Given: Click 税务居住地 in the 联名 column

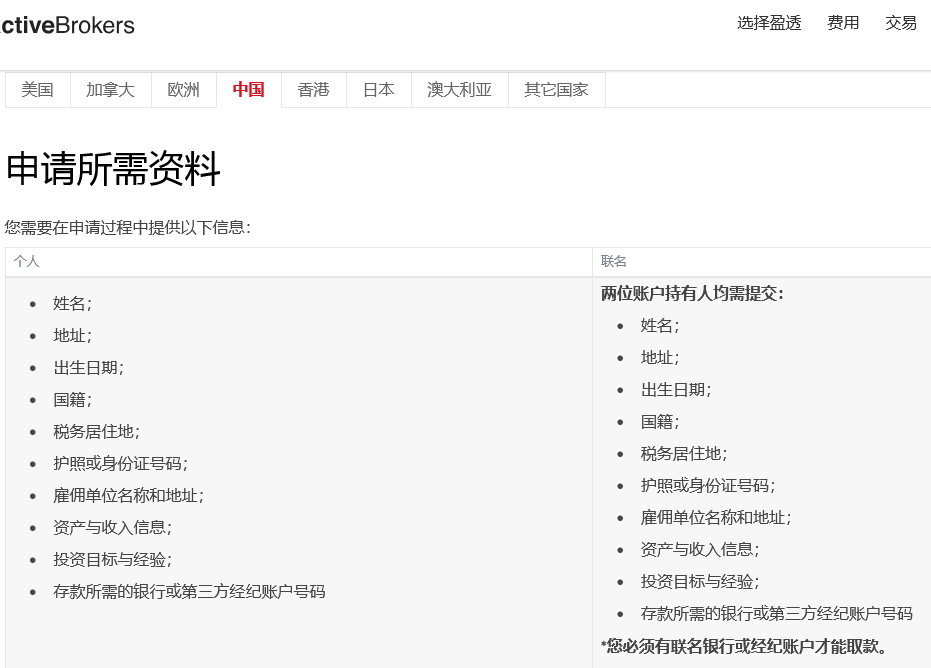Looking at the screenshot, I should pos(683,454).
